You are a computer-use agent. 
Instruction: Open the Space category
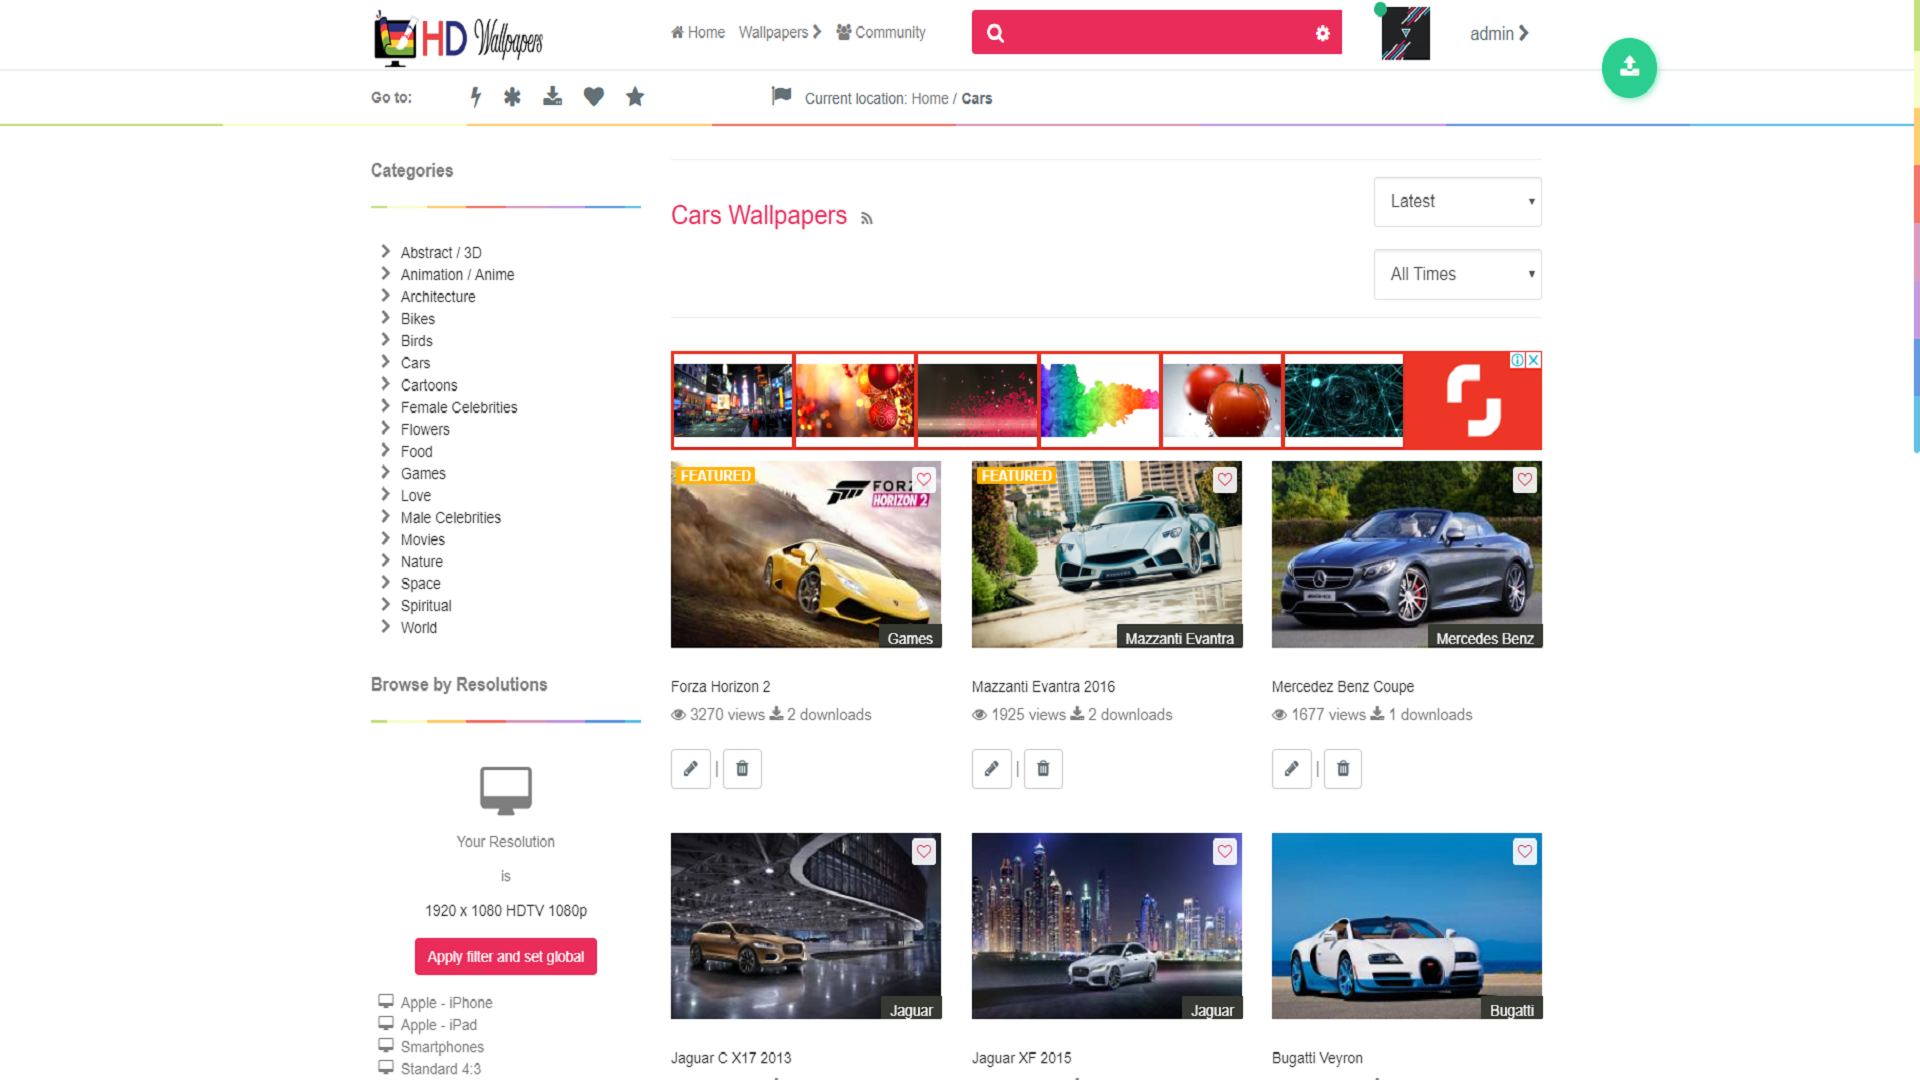point(420,583)
